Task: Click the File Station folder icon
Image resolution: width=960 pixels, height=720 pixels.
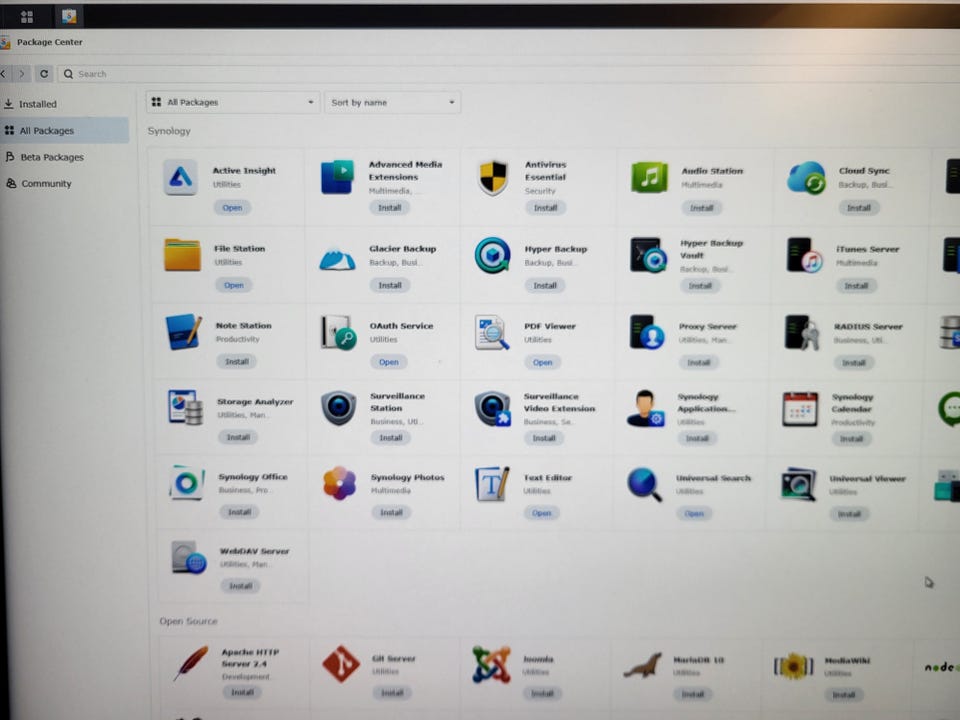Action: tap(182, 255)
